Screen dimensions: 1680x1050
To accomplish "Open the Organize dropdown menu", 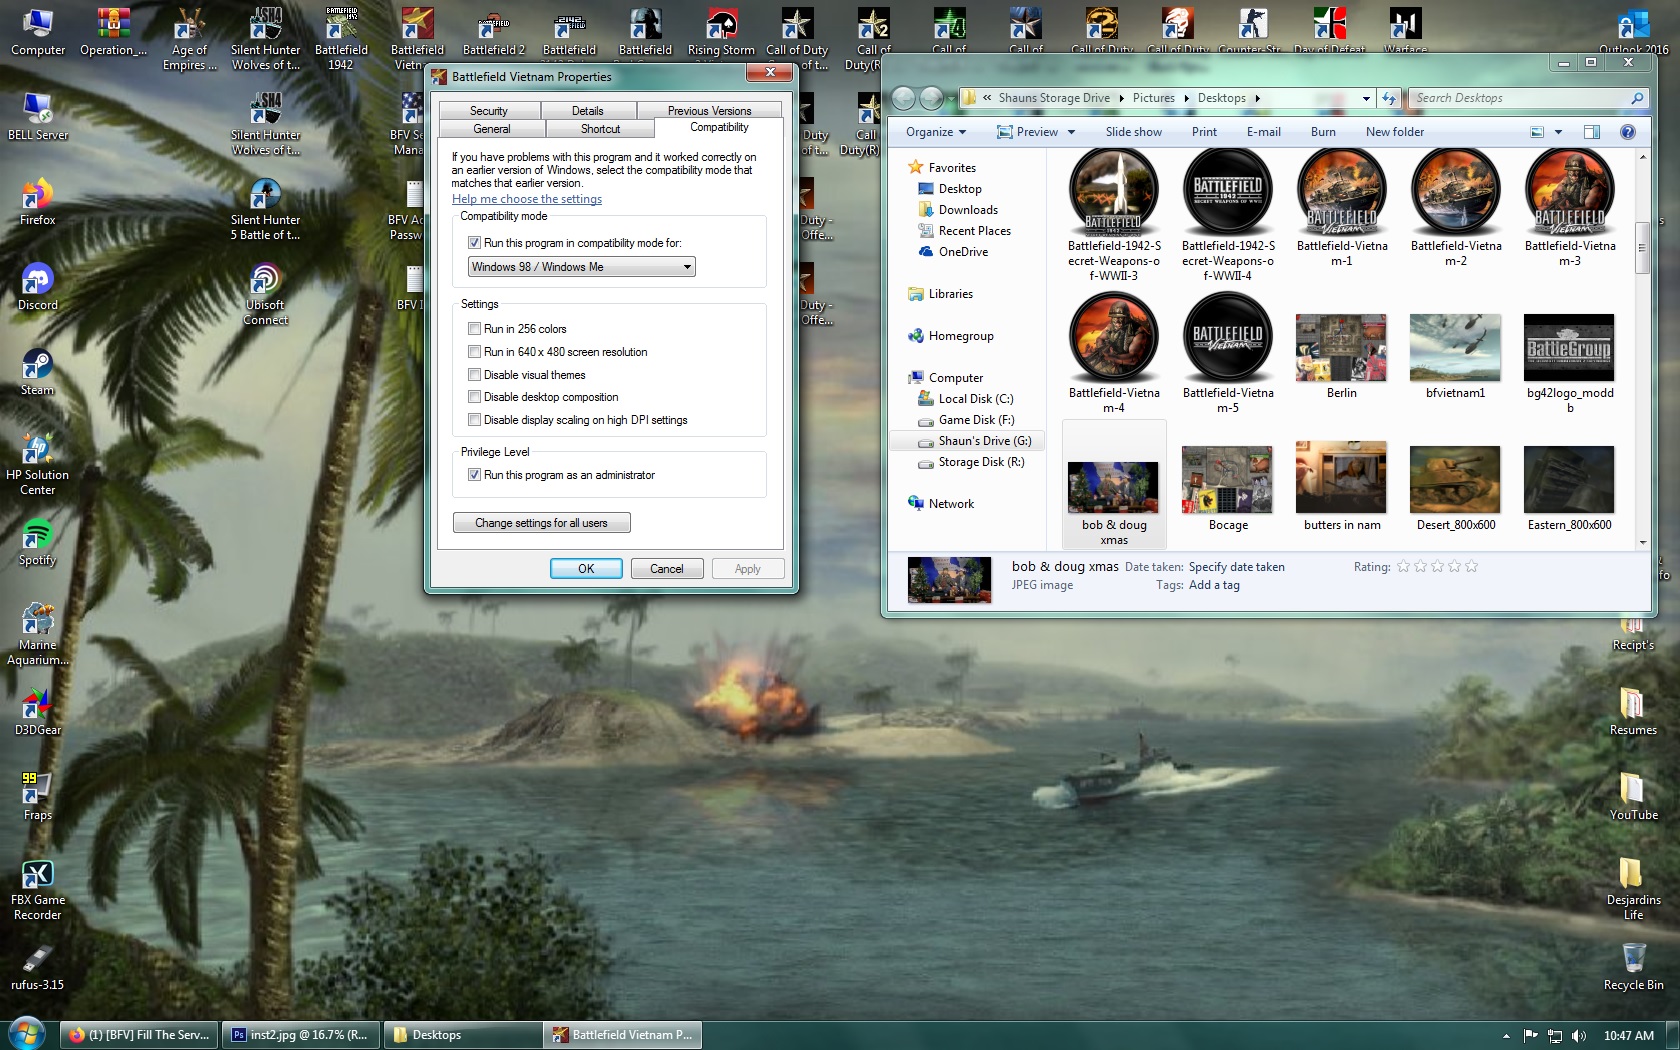I will tap(936, 132).
